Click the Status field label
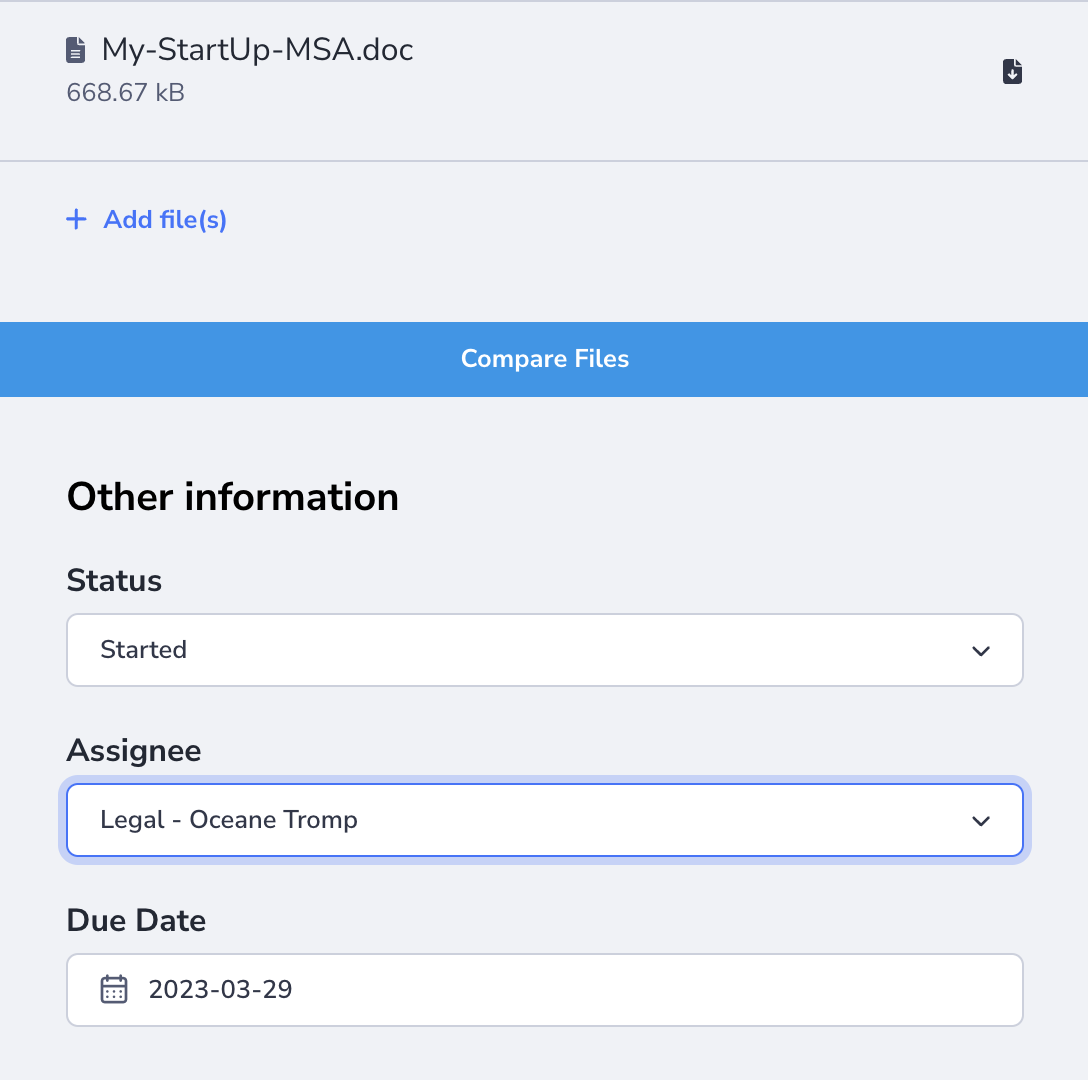 tap(114, 580)
